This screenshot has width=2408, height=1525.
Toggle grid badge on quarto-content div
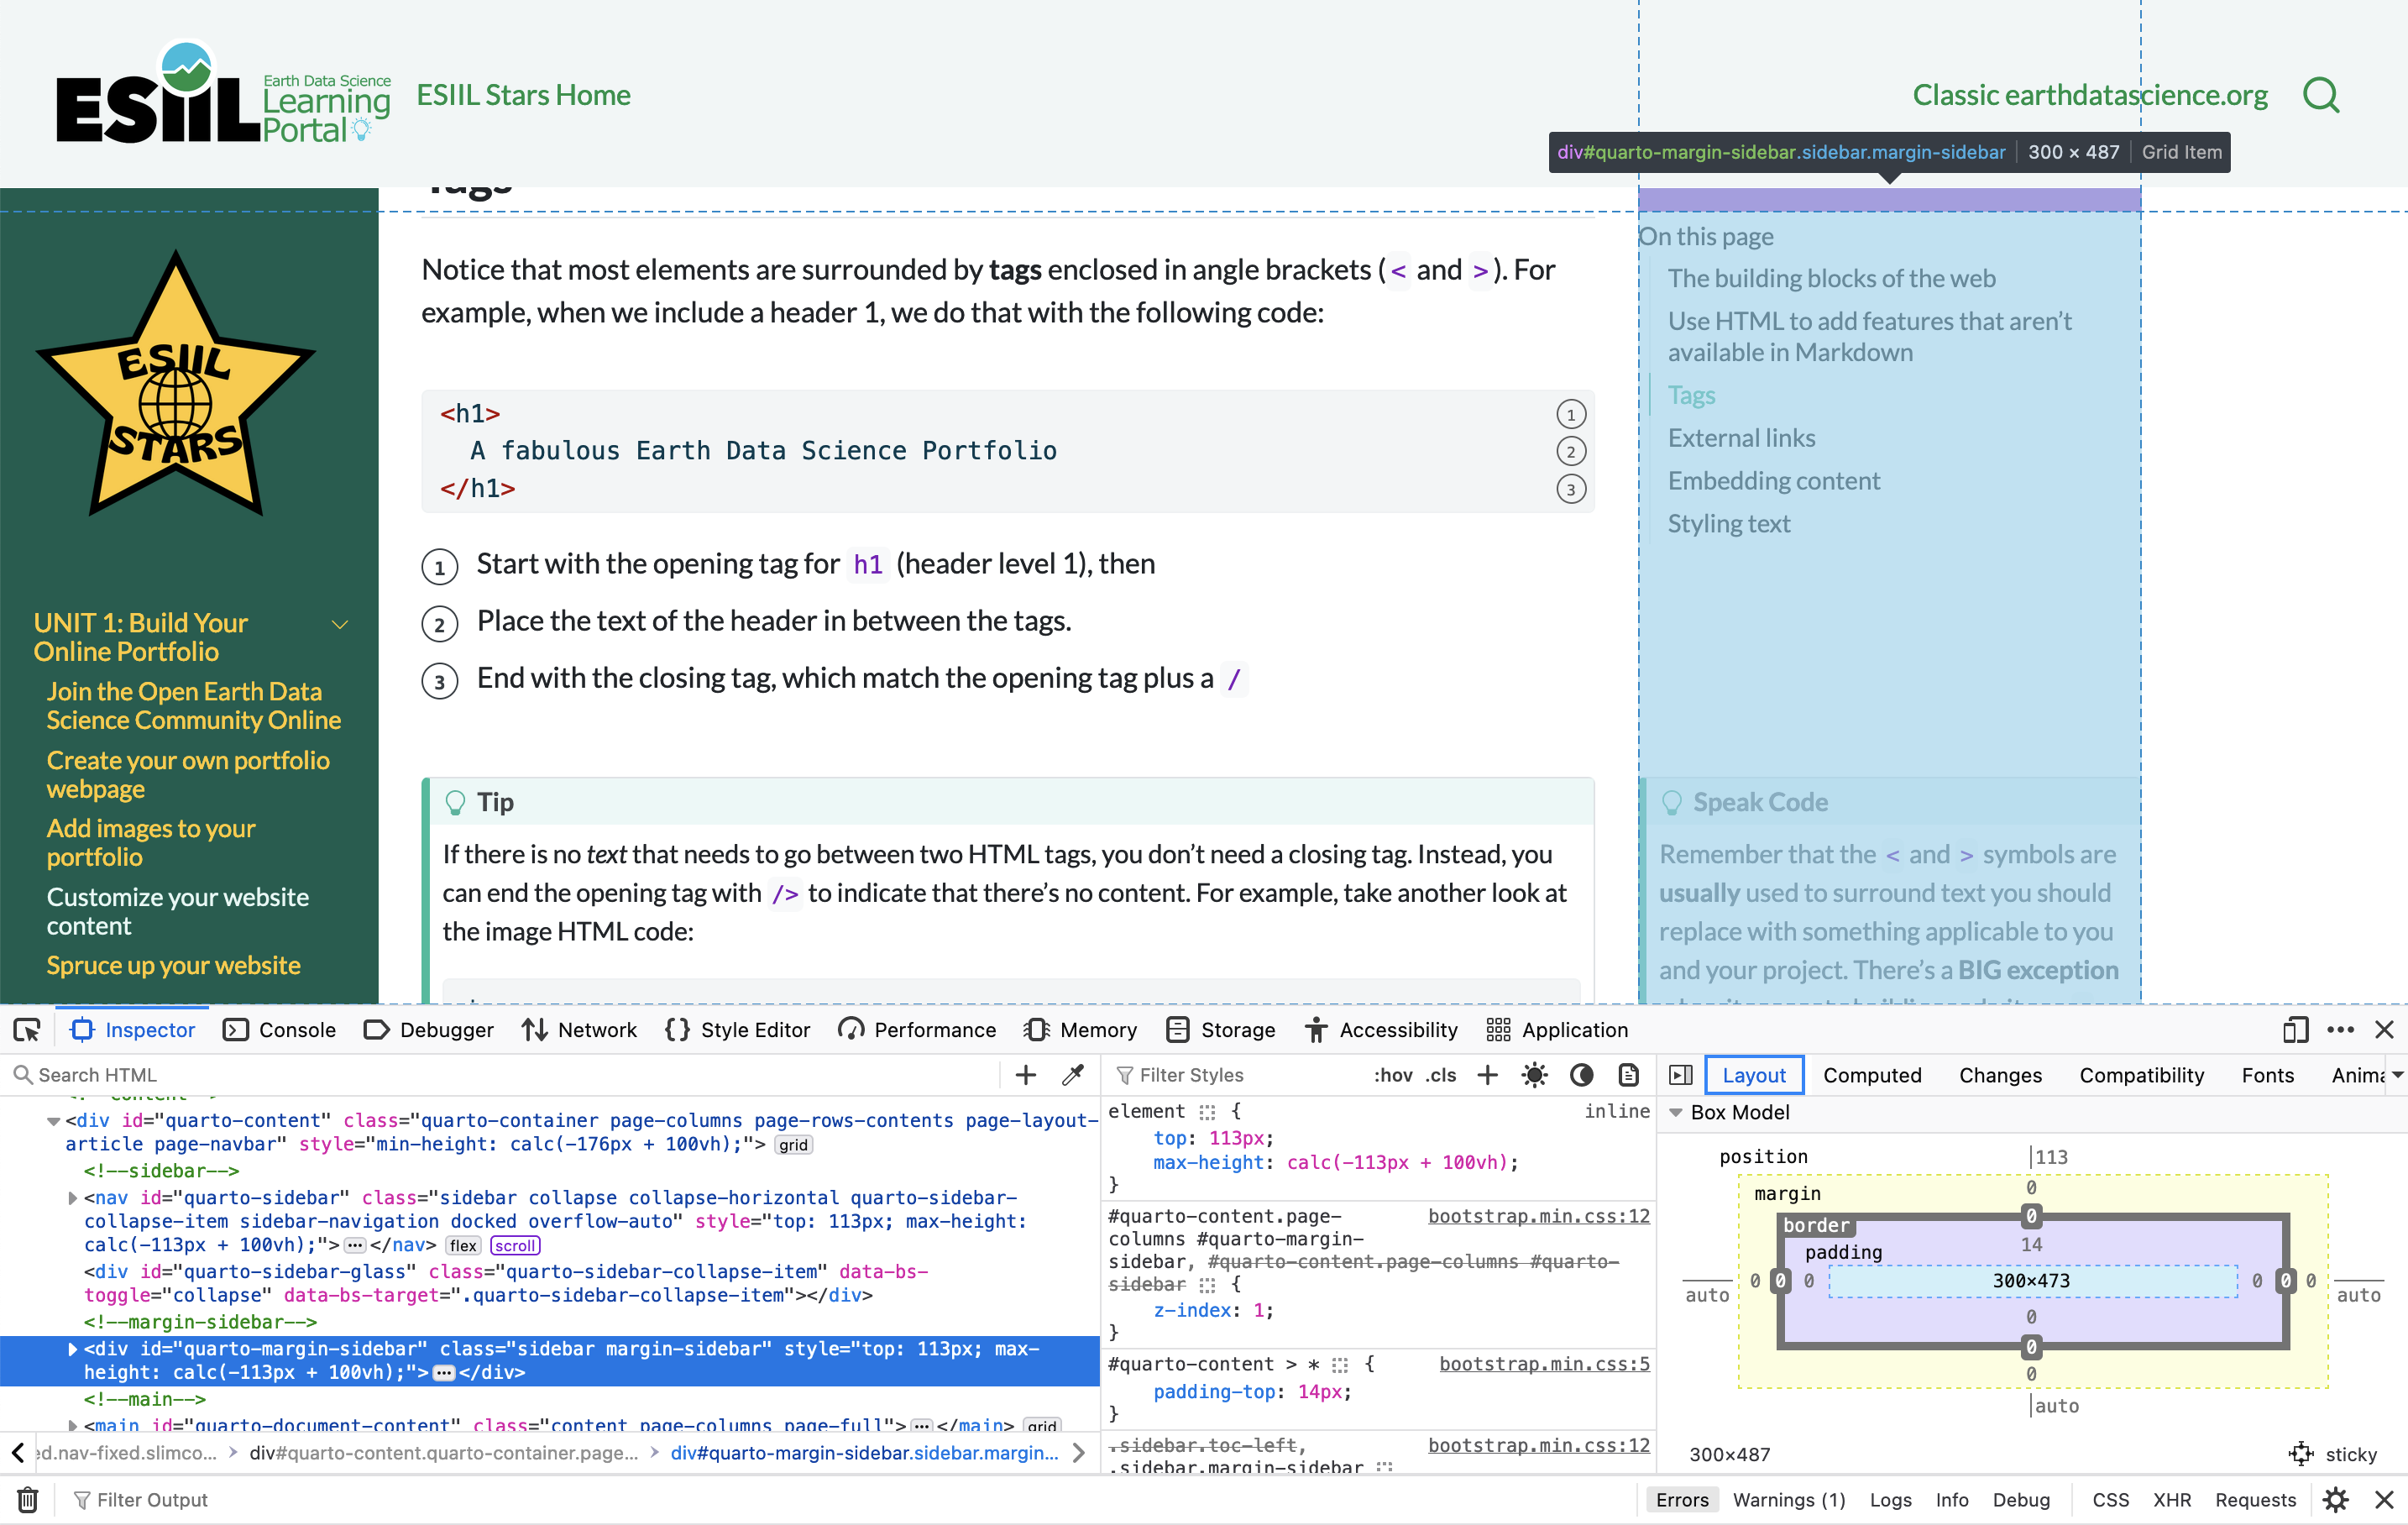(793, 1145)
